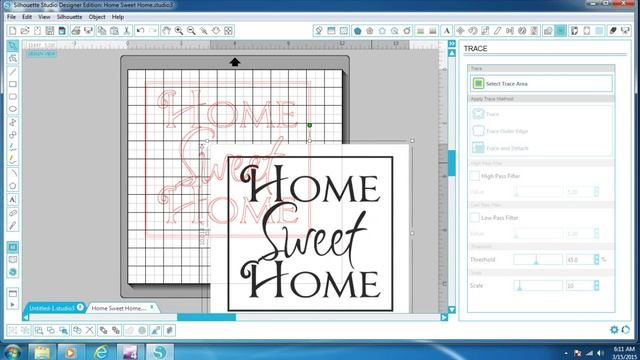Click the Scale value input field
This screenshot has width=640, height=360.
(580, 285)
